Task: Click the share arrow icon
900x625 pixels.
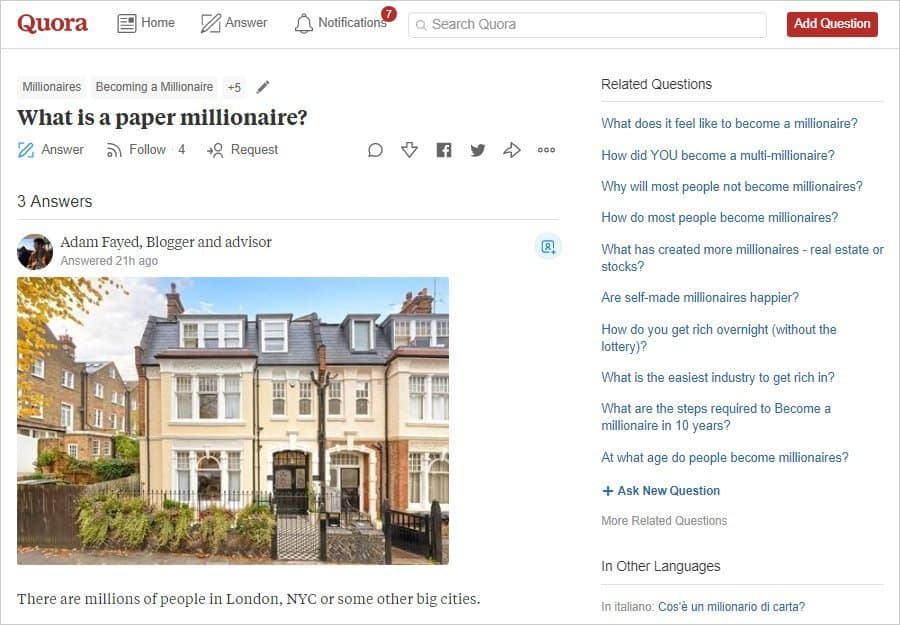Action: (511, 150)
